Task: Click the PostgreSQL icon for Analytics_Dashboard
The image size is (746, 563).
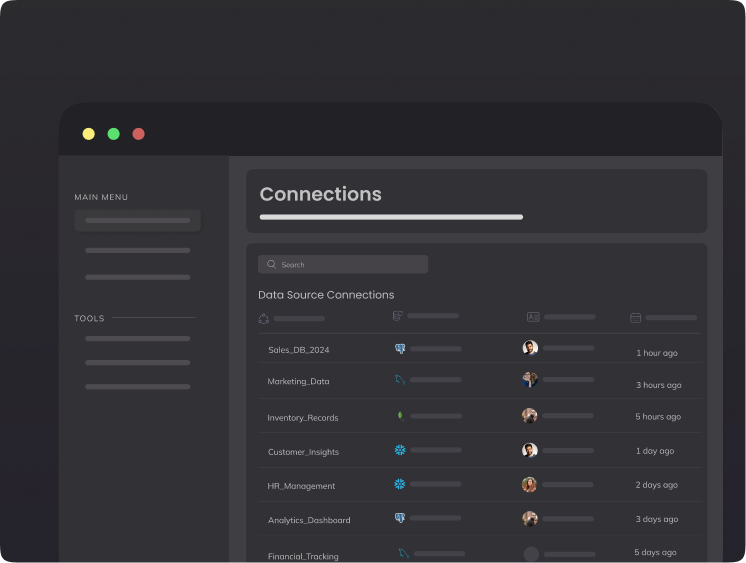Action: point(400,518)
